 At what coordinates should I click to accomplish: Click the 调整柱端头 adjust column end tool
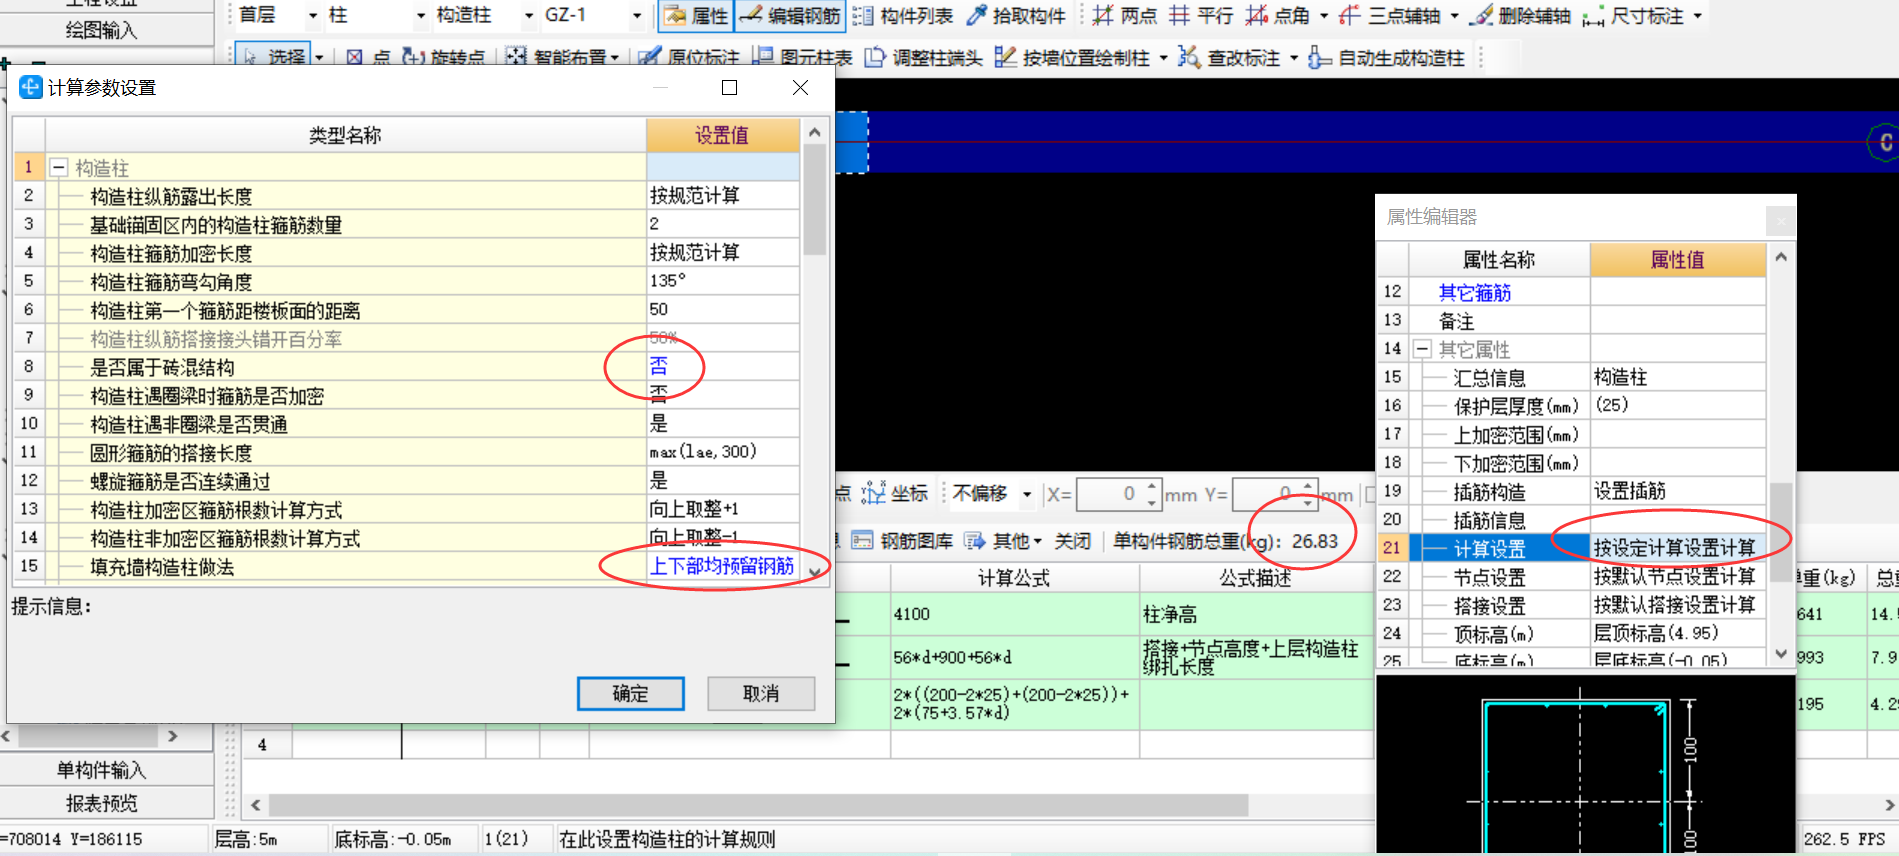pyautogui.click(x=923, y=57)
